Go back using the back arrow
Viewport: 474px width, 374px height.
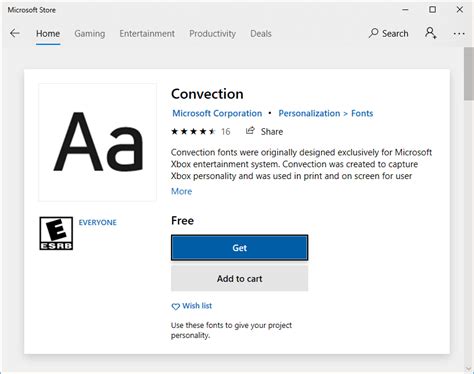click(15, 33)
